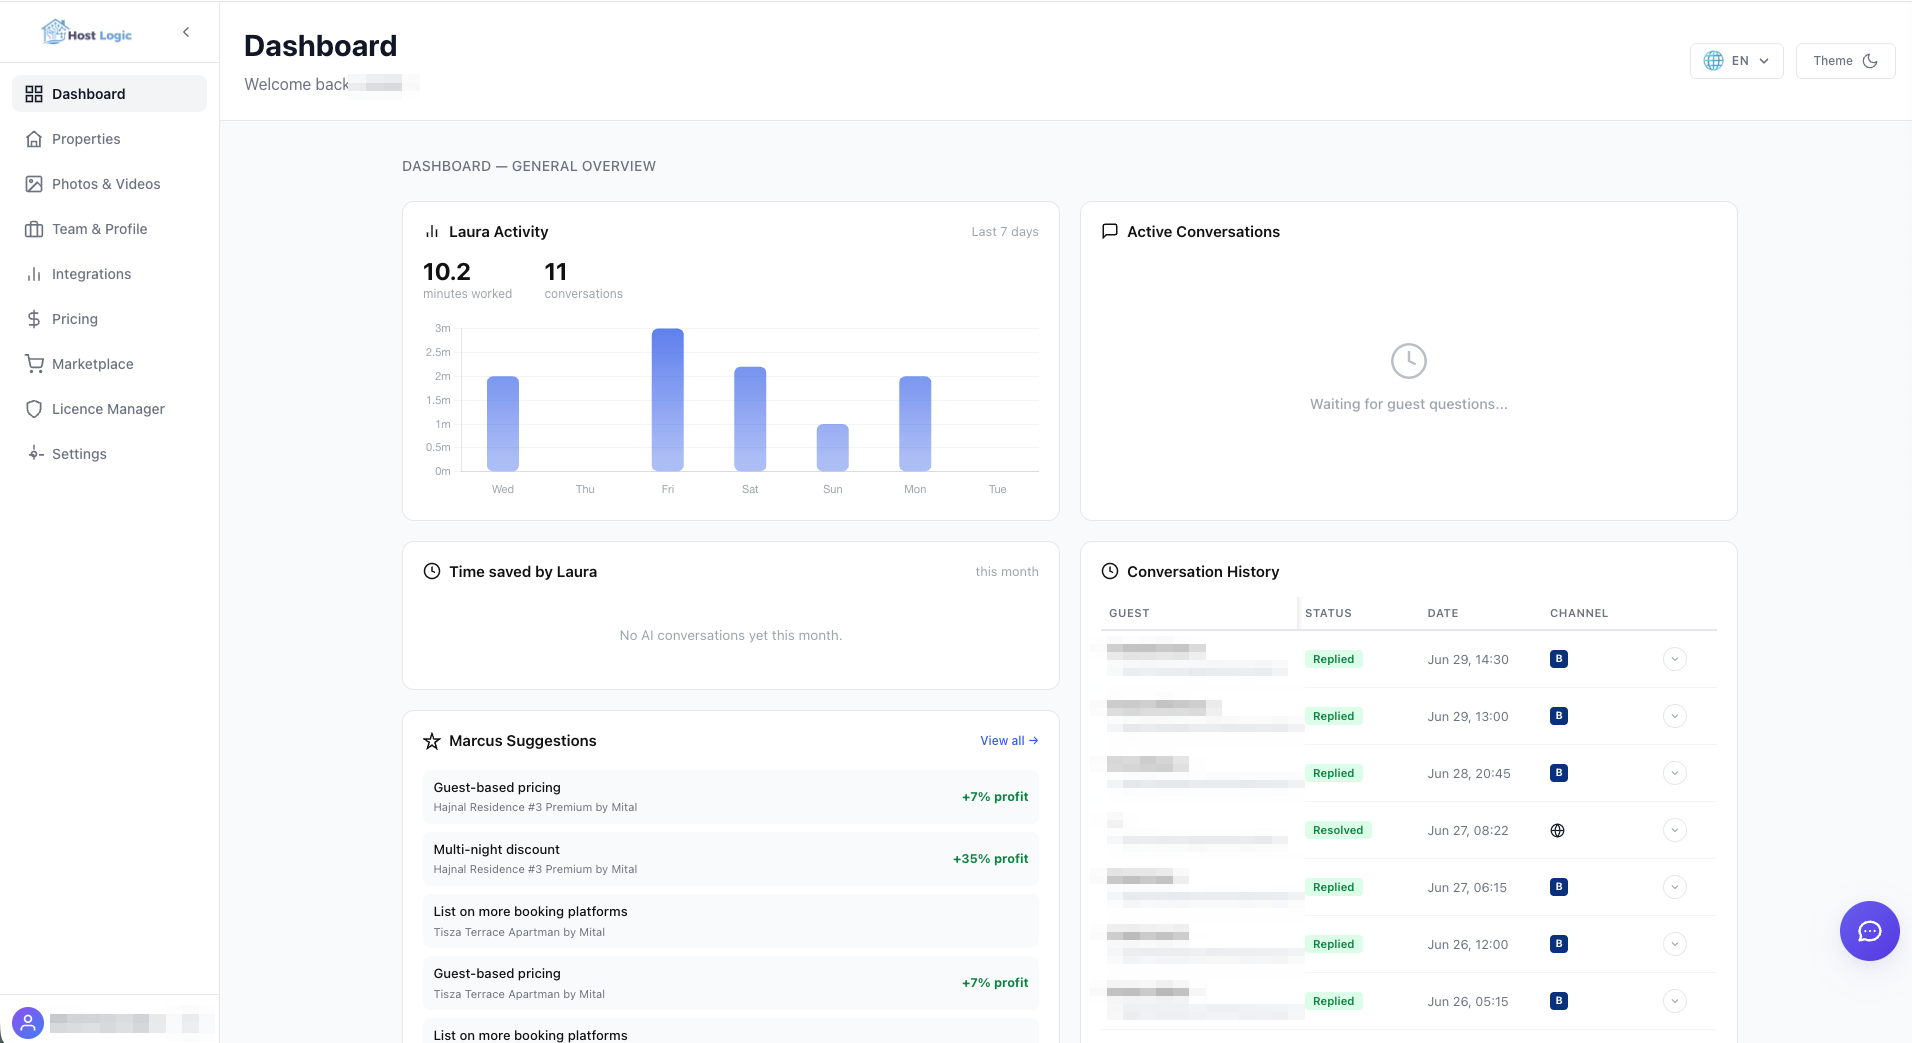Expand the Jun 27, 08:22 resolved conversation
The image size is (1912, 1043).
(1675, 830)
